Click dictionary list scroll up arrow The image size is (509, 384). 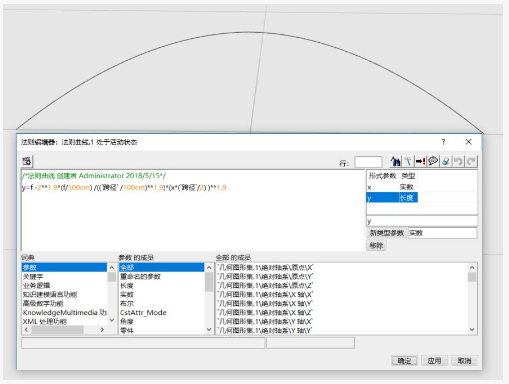point(112,267)
